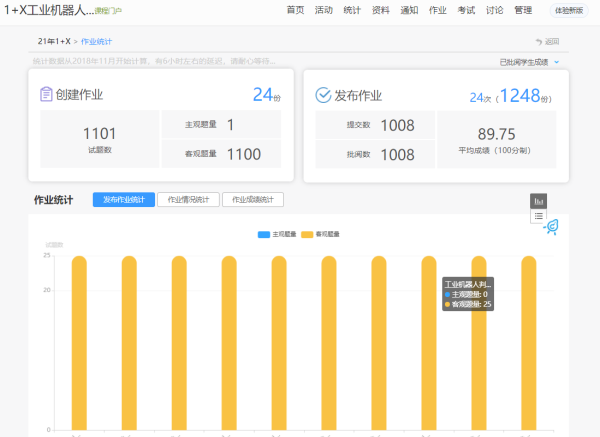Image resolution: width=600 pixels, height=437 pixels.
Task: Click the 体验新版 button
Action: point(569,11)
